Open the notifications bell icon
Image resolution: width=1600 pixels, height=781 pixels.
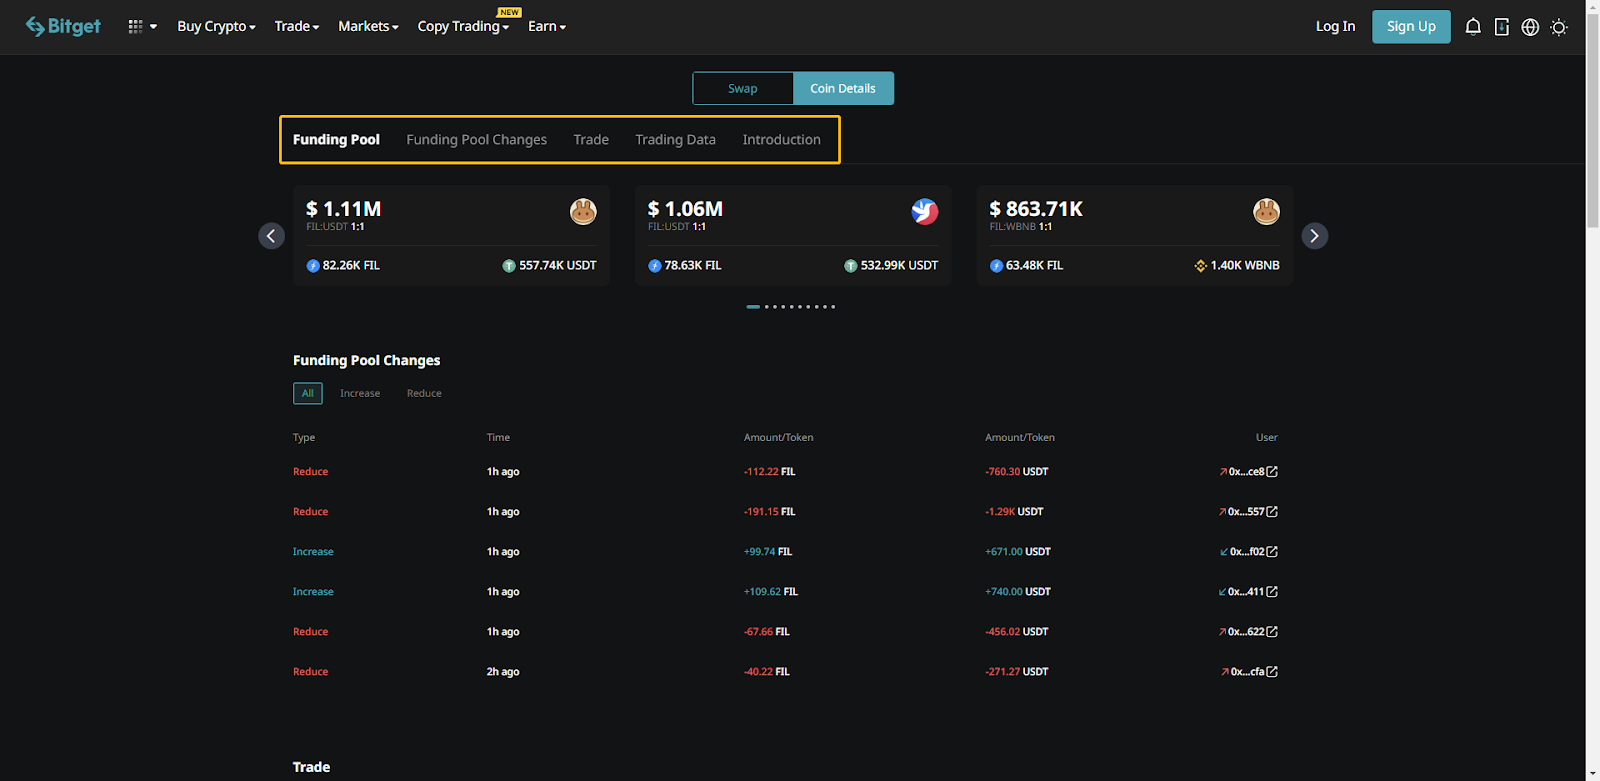(x=1473, y=27)
